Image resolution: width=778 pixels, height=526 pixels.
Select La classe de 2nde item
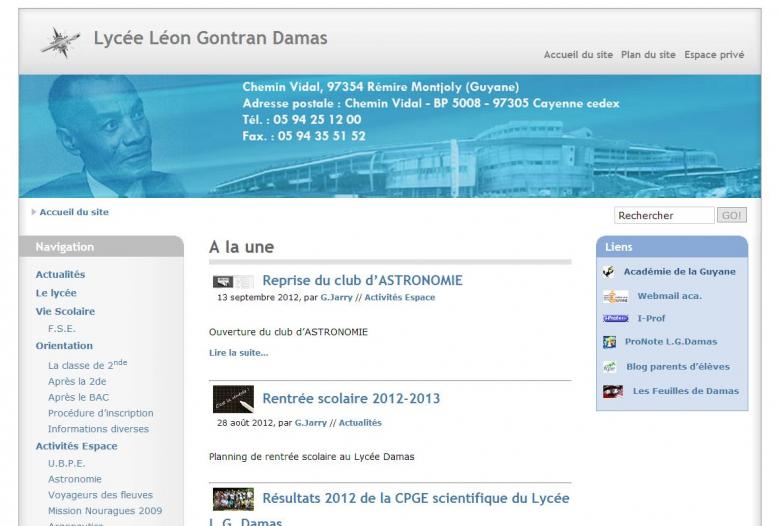87,365
